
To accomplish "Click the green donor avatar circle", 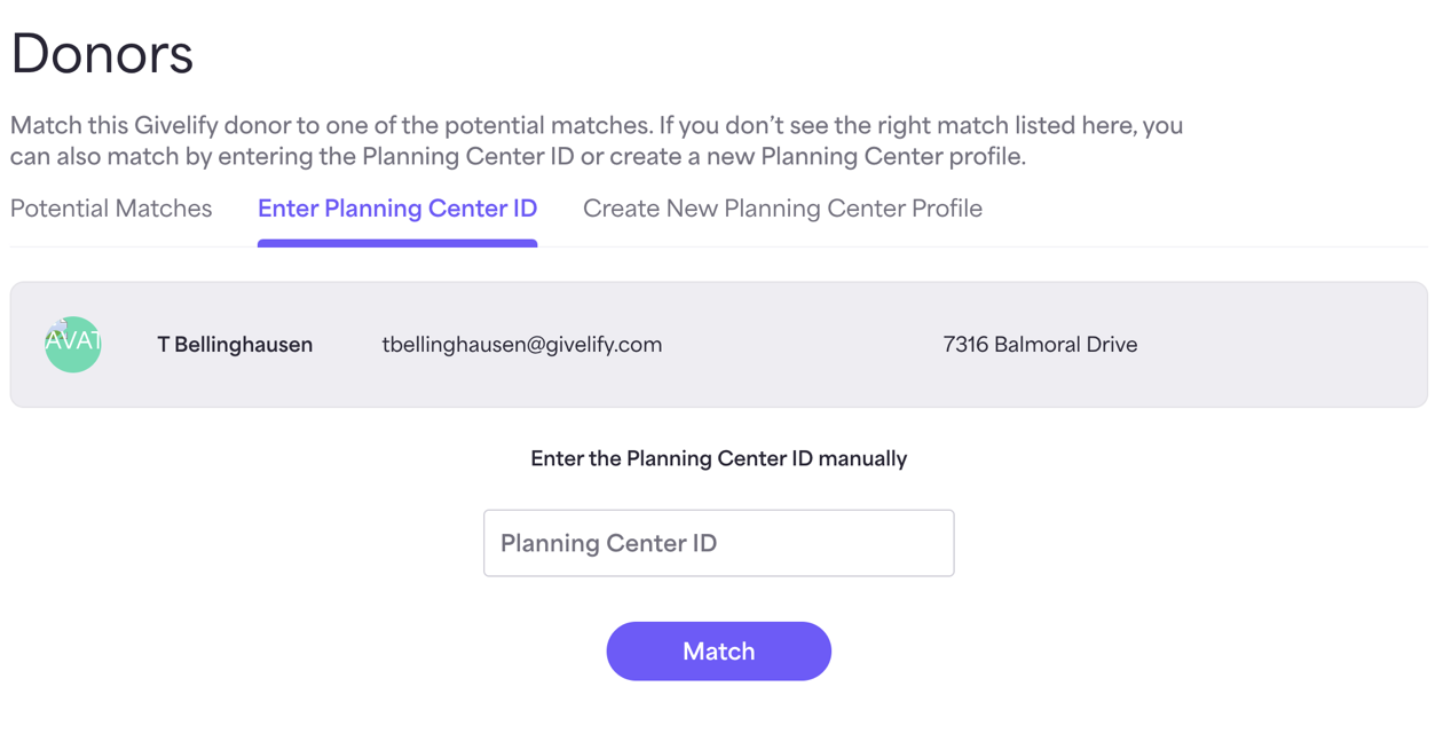I will click(x=73, y=344).
